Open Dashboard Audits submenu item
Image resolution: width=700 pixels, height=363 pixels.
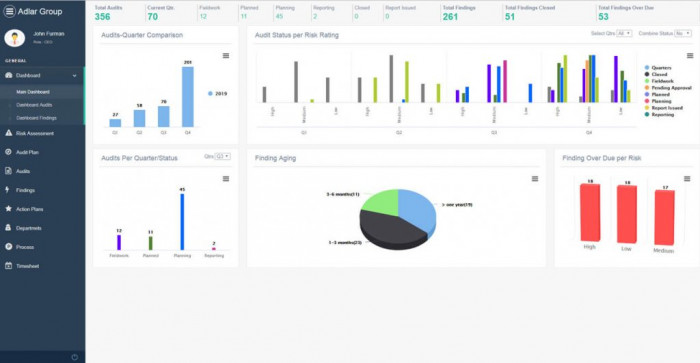pos(34,105)
